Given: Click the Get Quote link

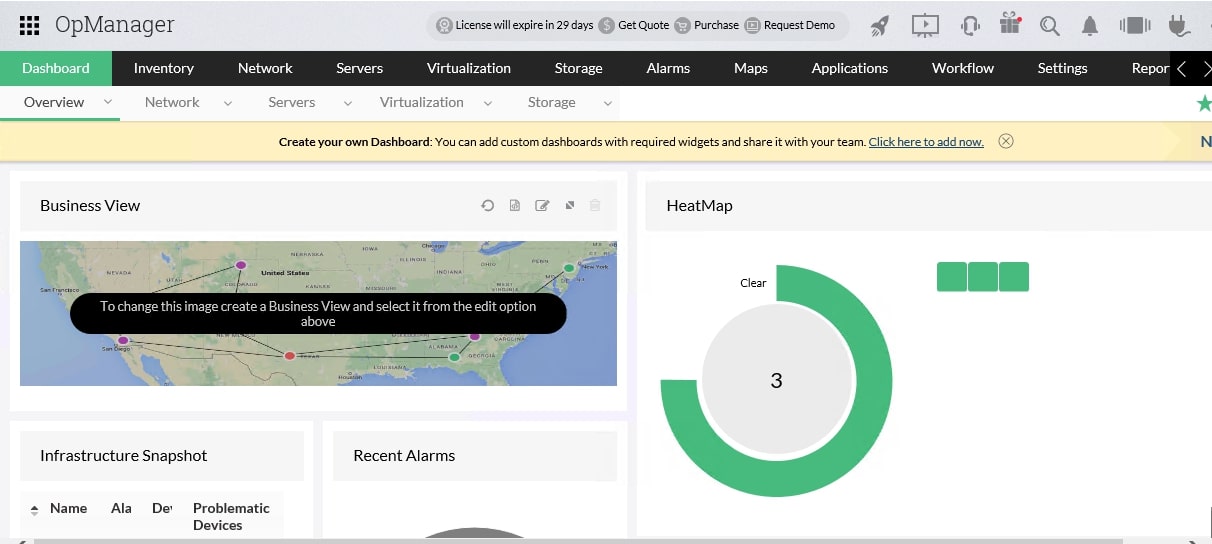Looking at the screenshot, I should coord(644,25).
